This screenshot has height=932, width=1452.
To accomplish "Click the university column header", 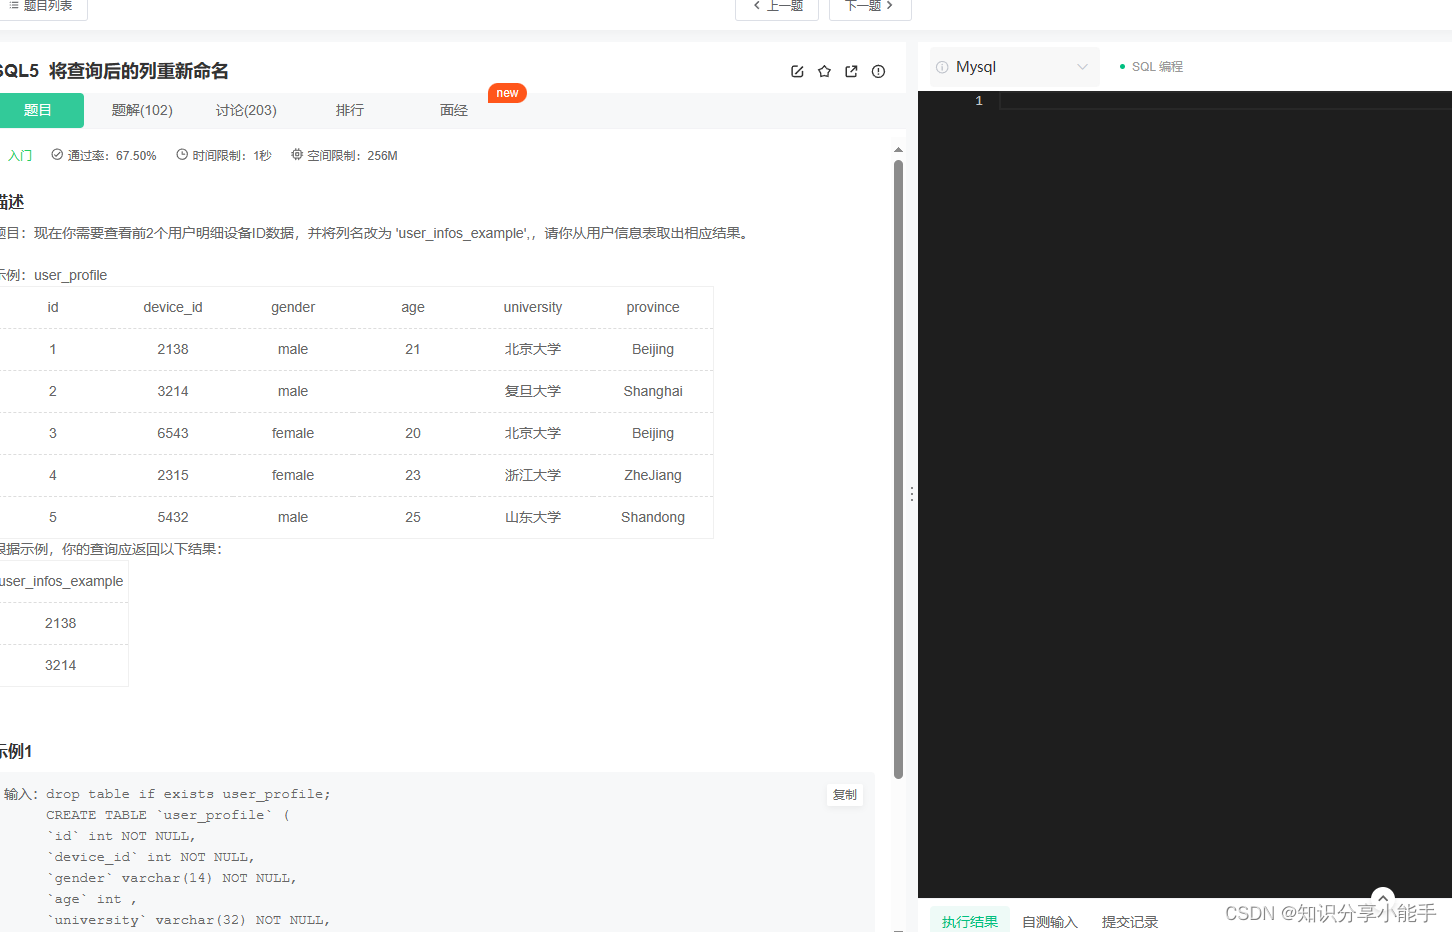I will [533, 307].
